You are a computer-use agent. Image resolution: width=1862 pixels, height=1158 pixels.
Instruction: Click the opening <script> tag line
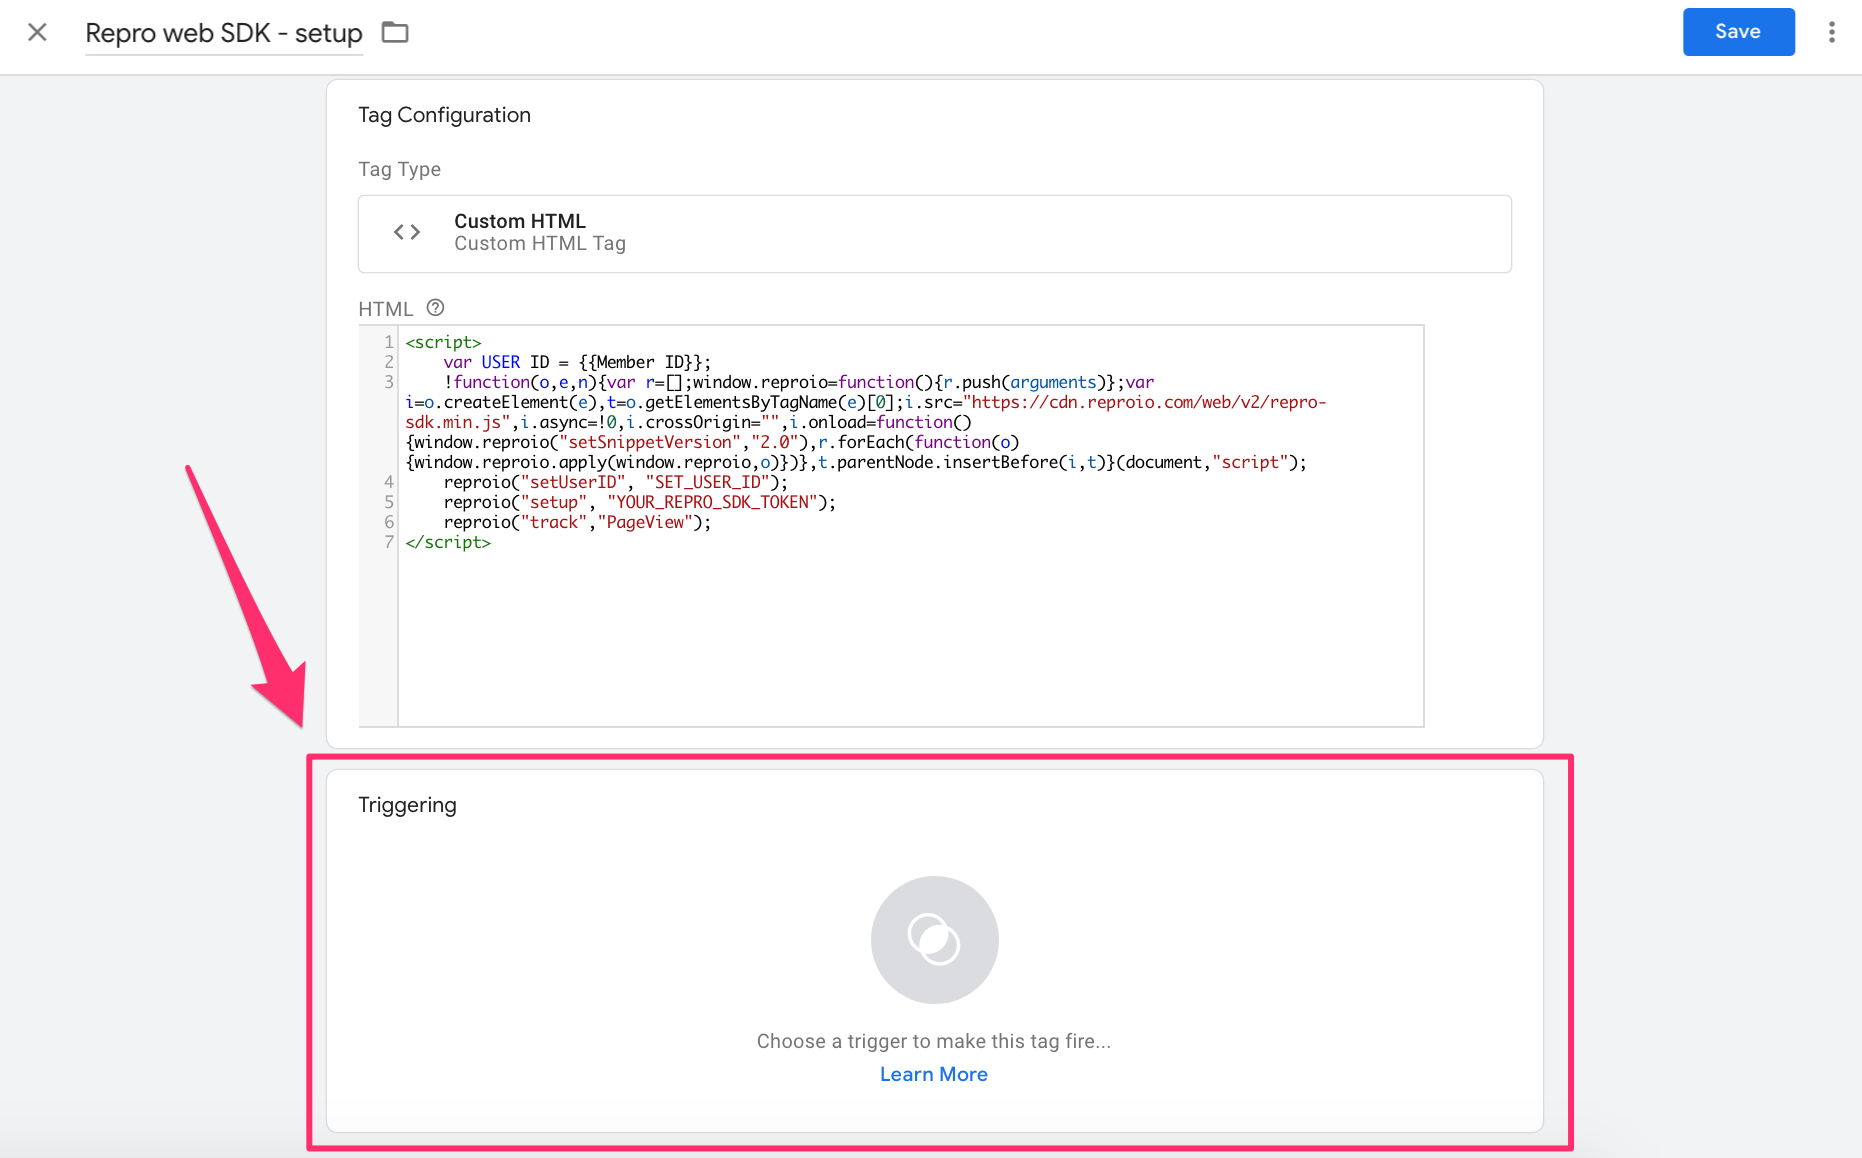[443, 342]
